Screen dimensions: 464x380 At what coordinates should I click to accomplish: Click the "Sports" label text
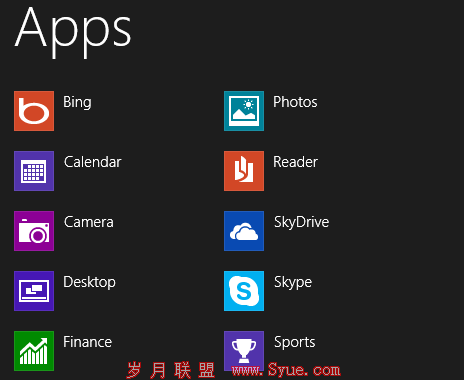coord(295,343)
